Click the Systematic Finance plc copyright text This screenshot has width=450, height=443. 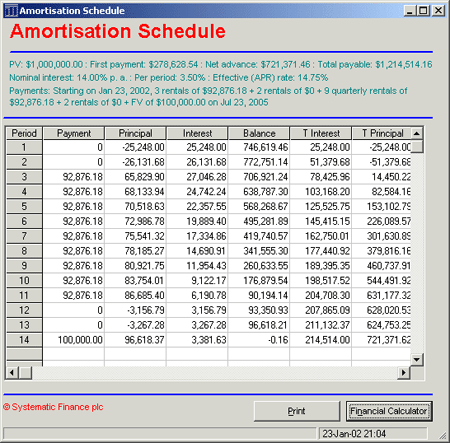coord(53,407)
